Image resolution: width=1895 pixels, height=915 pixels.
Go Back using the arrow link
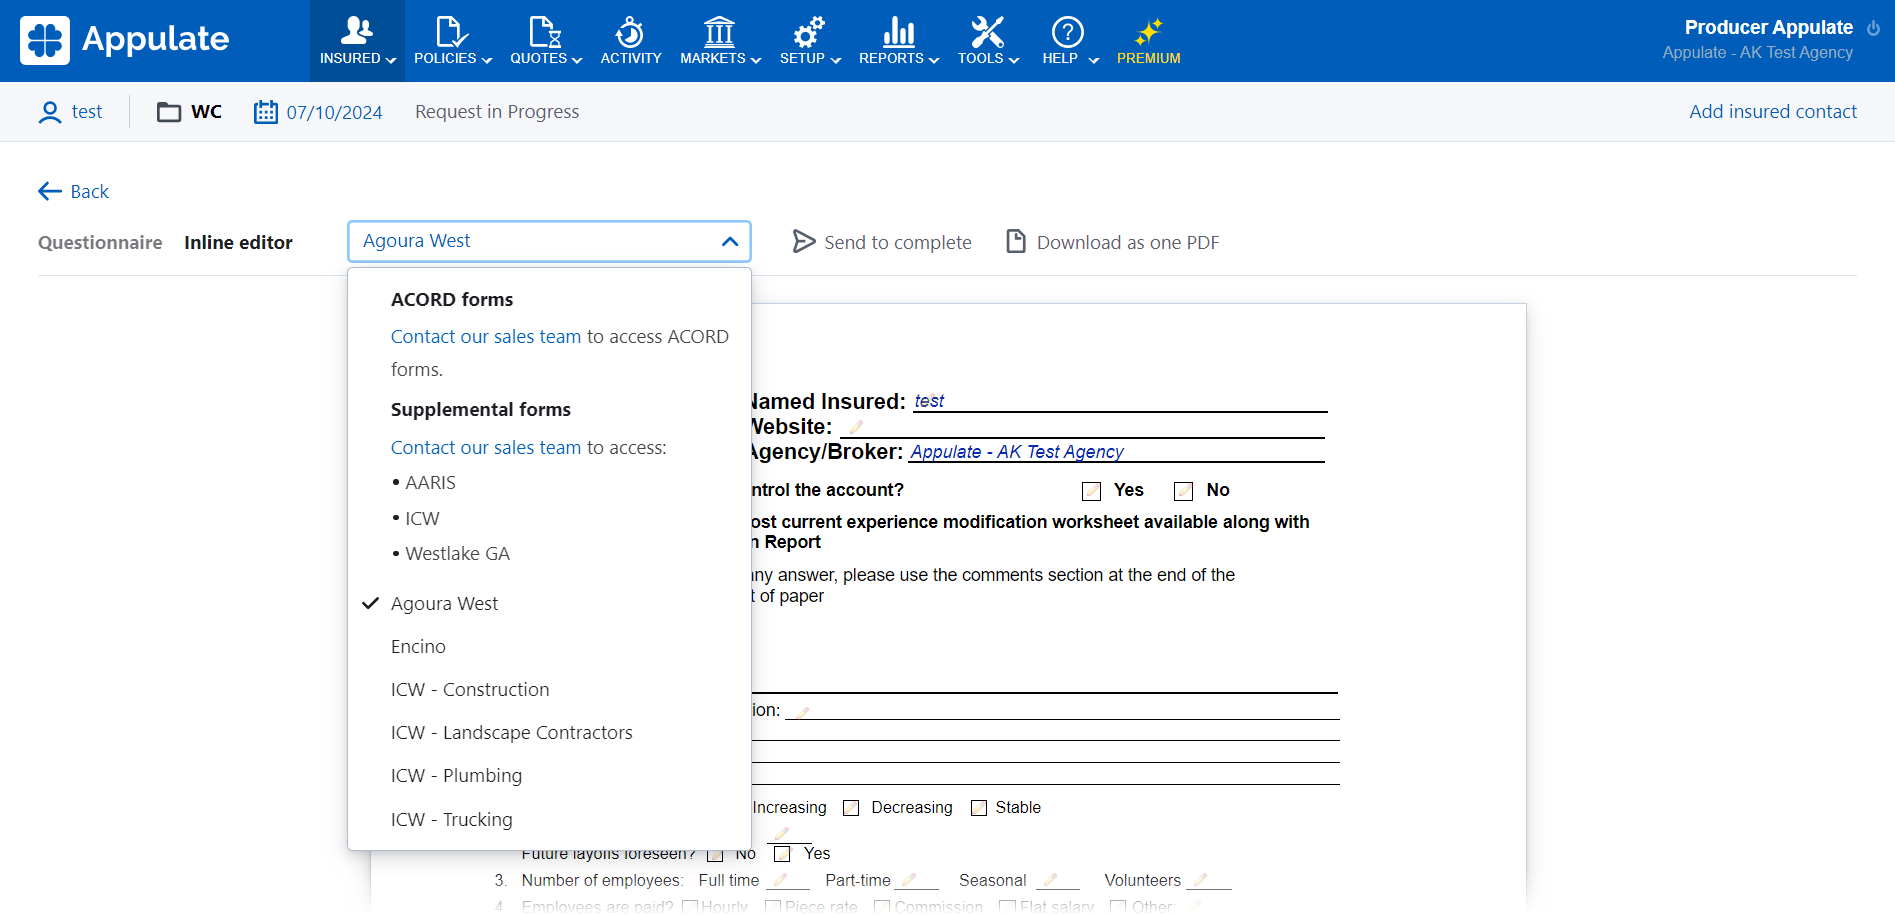click(x=74, y=192)
